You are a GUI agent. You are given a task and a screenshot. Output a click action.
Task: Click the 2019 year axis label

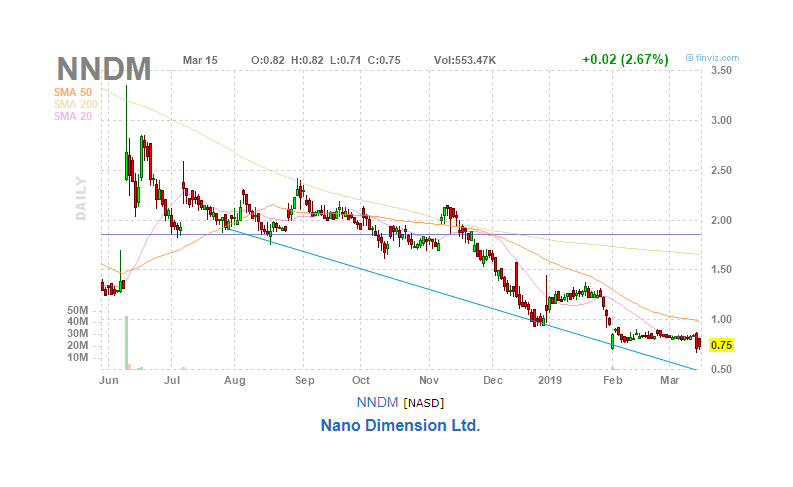click(x=550, y=380)
